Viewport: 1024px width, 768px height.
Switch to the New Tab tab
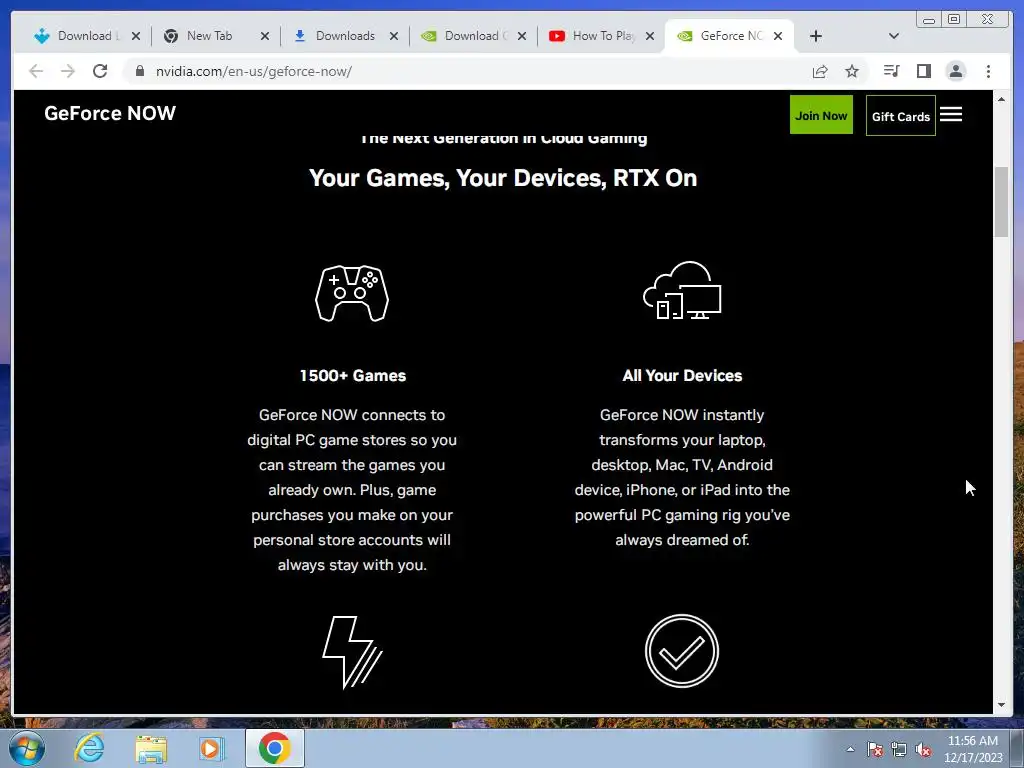pyautogui.click(x=209, y=36)
